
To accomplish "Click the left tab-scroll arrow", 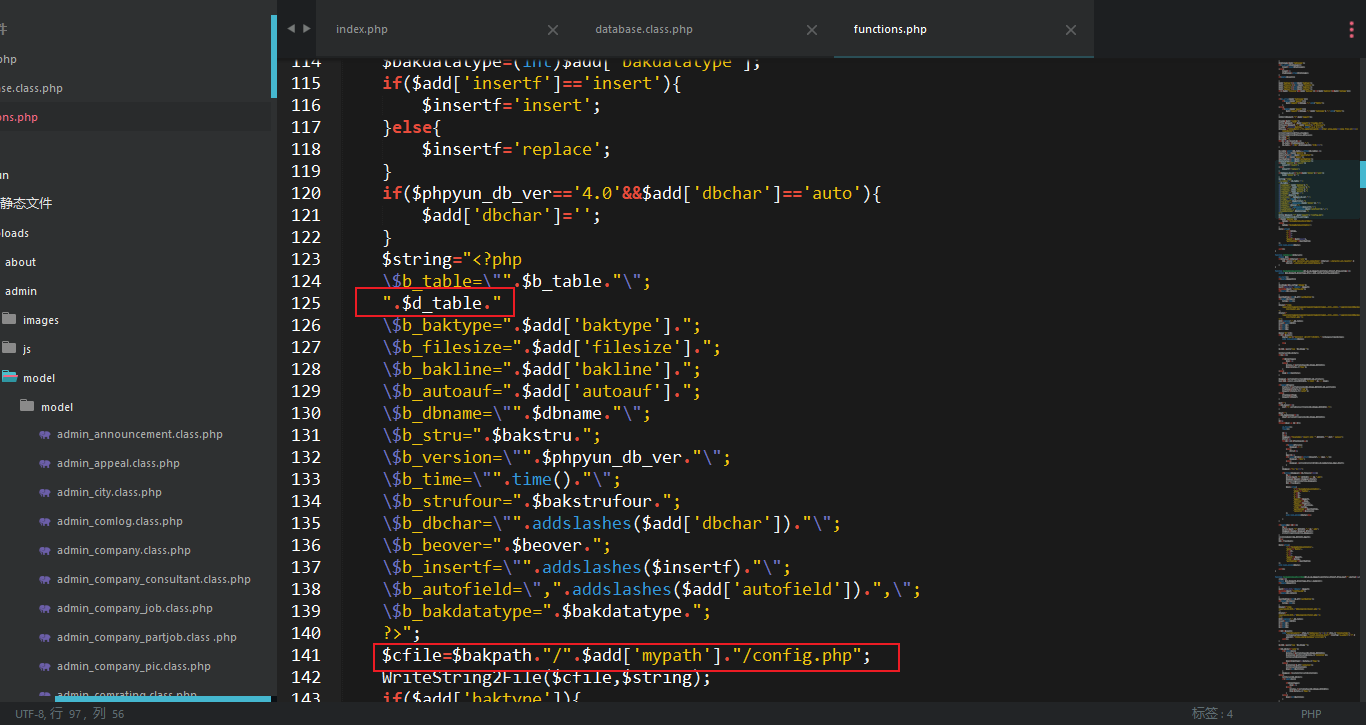I will click(x=291, y=29).
